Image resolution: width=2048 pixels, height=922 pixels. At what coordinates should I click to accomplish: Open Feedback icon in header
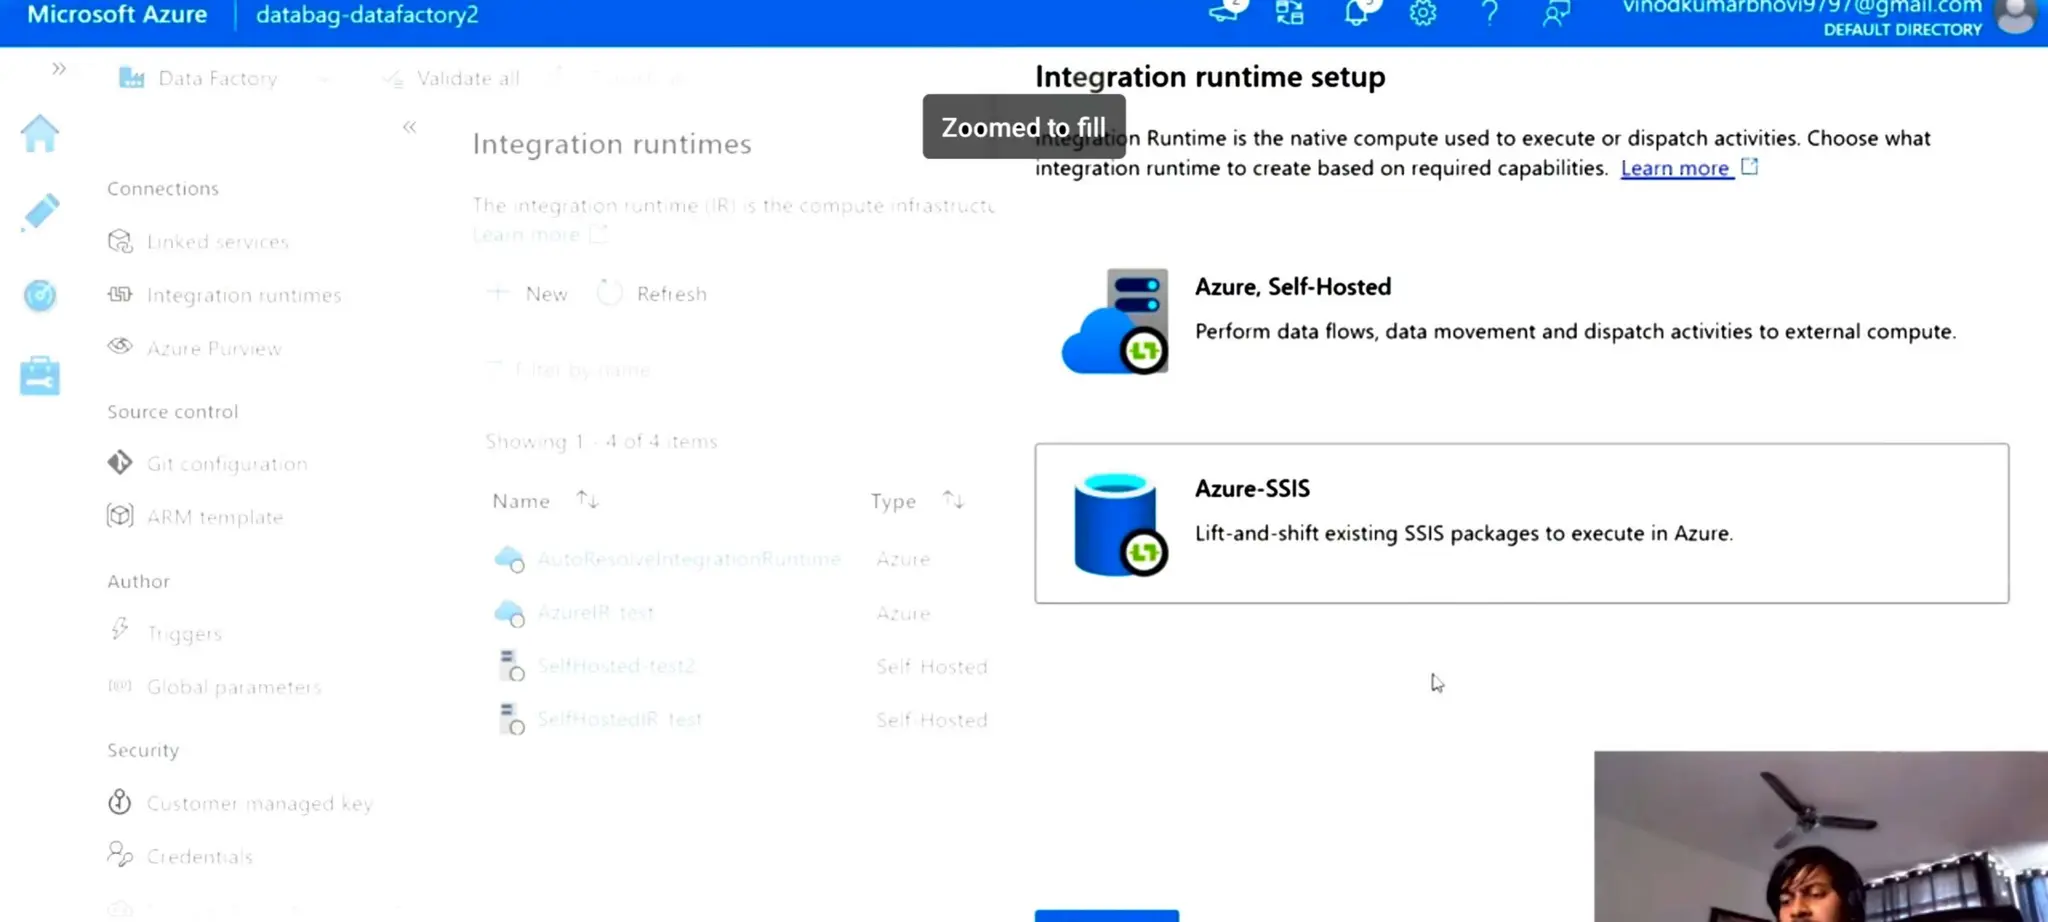pos(1556,13)
